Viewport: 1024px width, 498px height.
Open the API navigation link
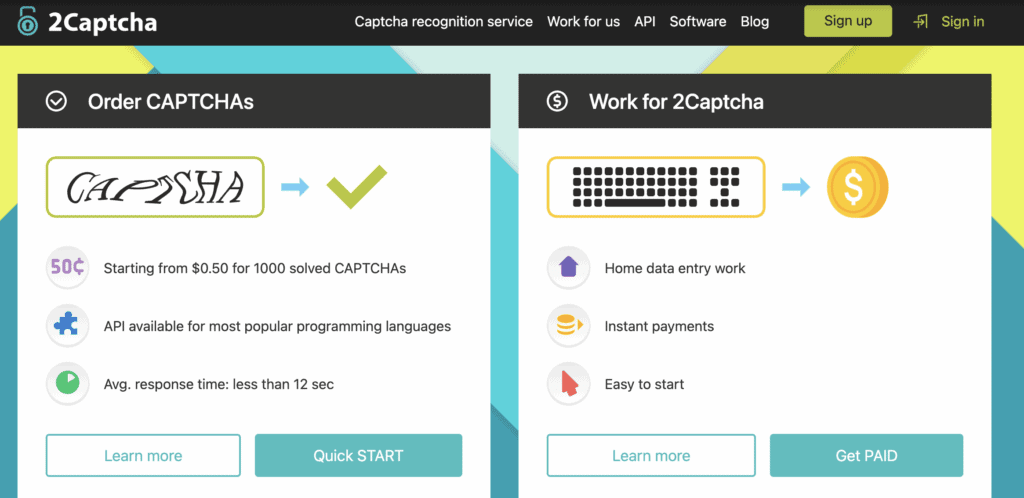645,22
